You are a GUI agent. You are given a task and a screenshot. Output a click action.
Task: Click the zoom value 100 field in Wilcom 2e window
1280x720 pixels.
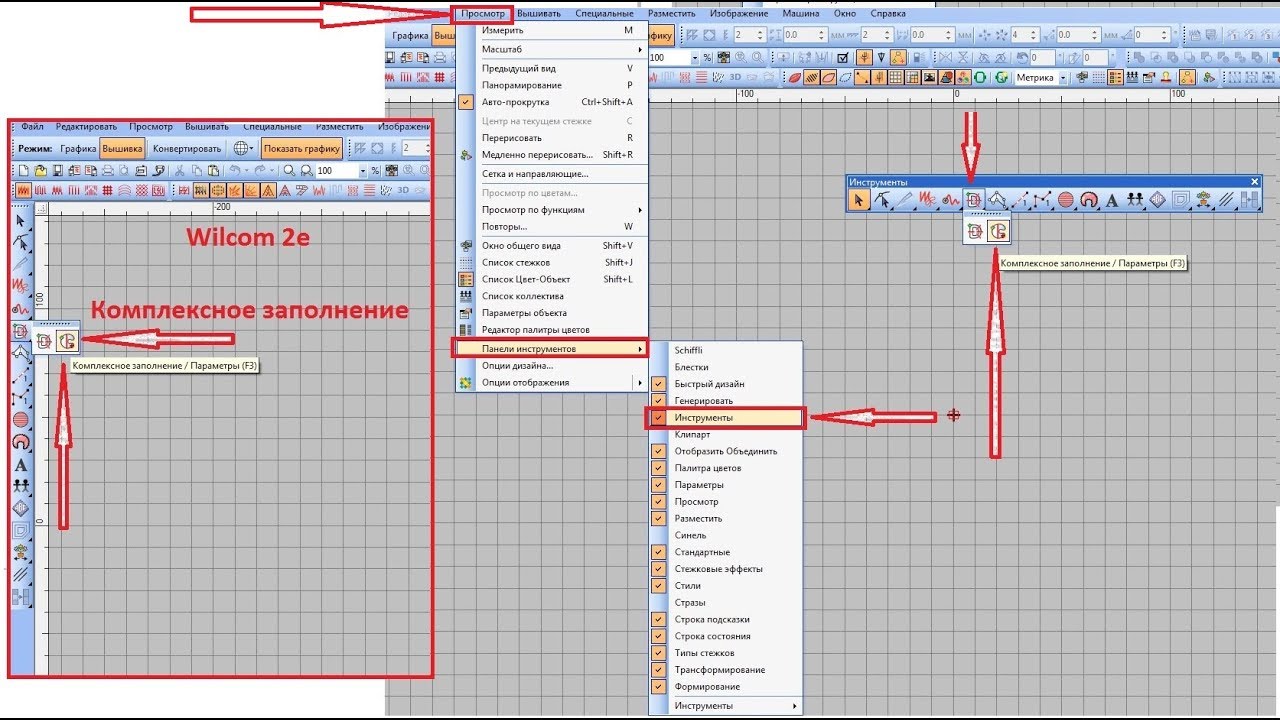[336, 171]
